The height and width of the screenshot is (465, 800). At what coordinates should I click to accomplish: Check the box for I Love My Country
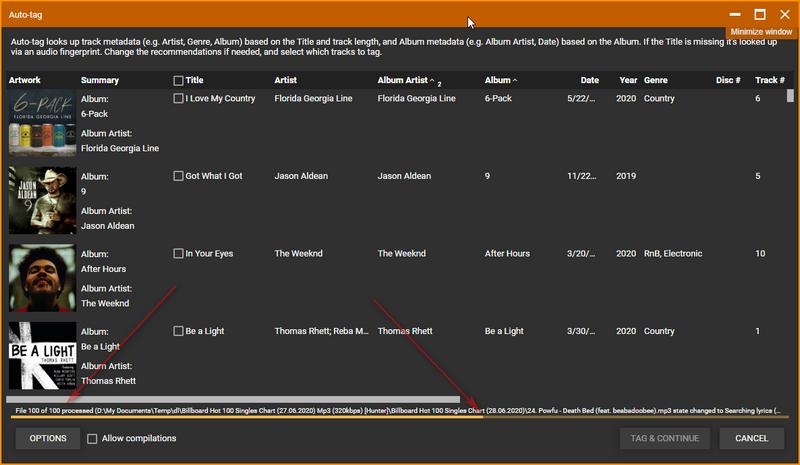[178, 99]
